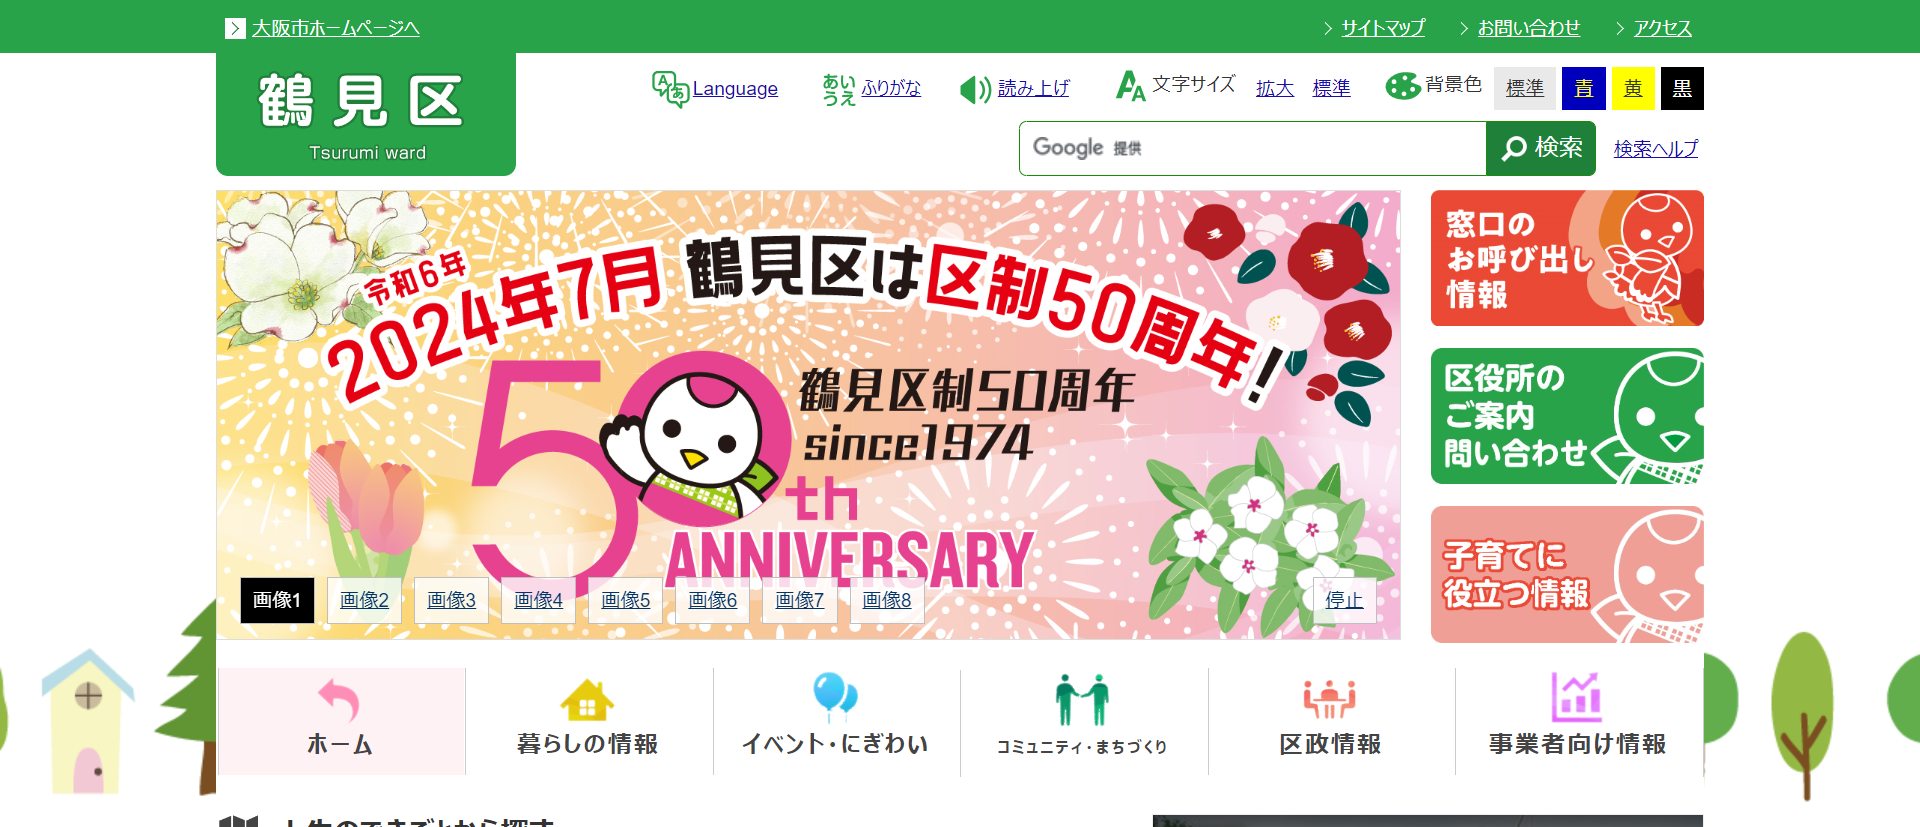The width and height of the screenshot is (1920, 827).
Task: Switch the carousel to 画像2
Action: coord(364,600)
